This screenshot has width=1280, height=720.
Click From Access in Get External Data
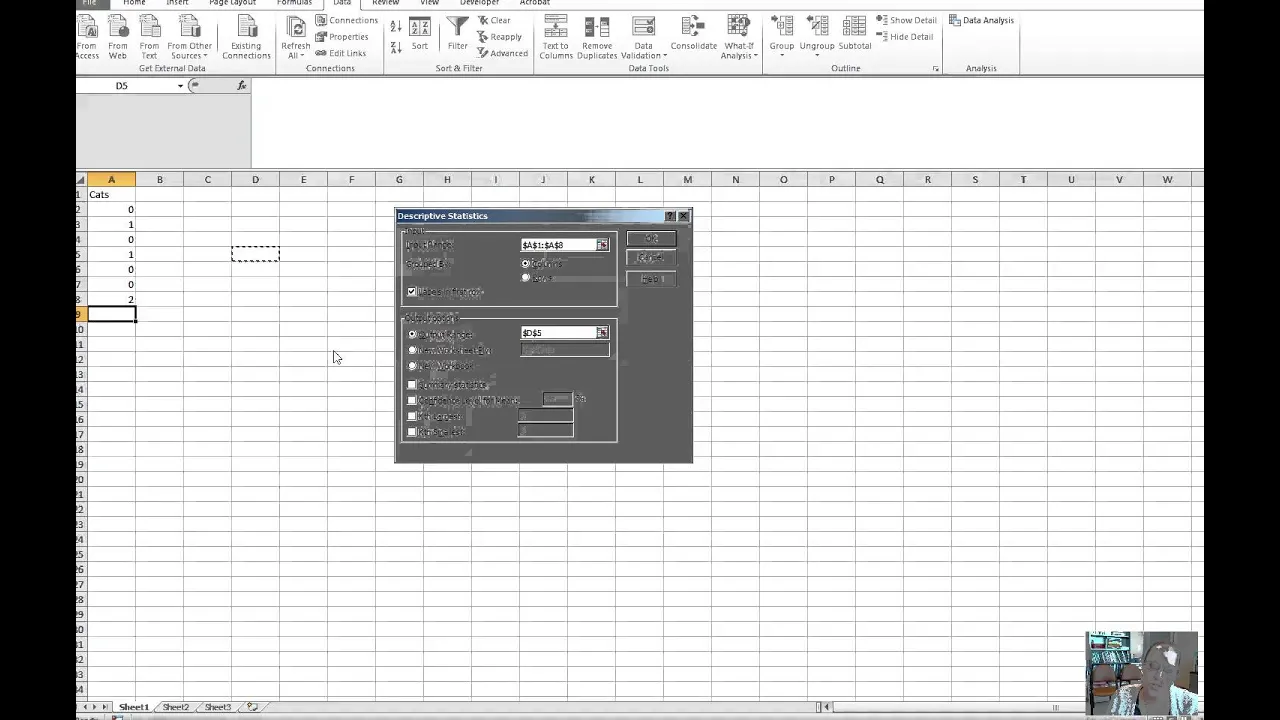pos(88,37)
